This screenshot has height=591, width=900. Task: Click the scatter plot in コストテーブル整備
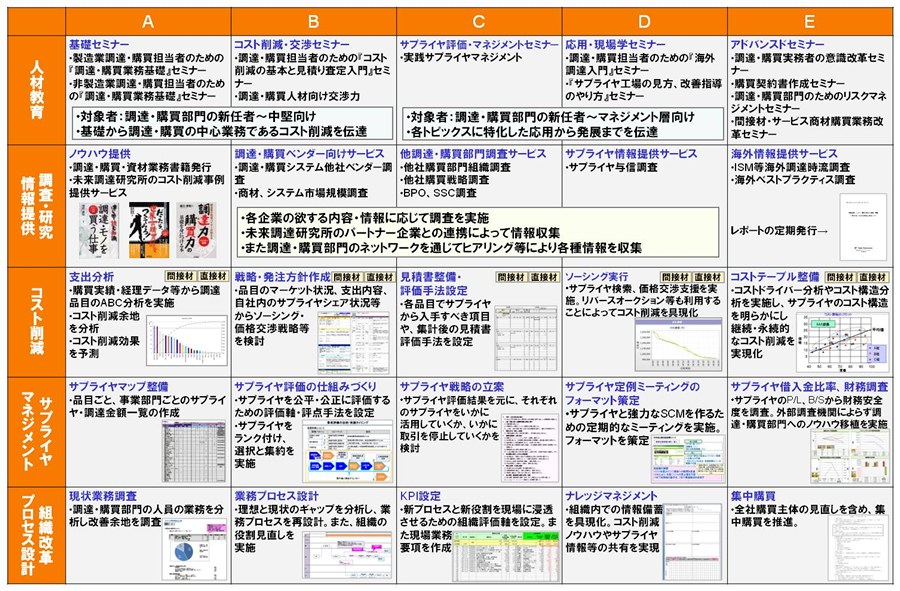844,341
